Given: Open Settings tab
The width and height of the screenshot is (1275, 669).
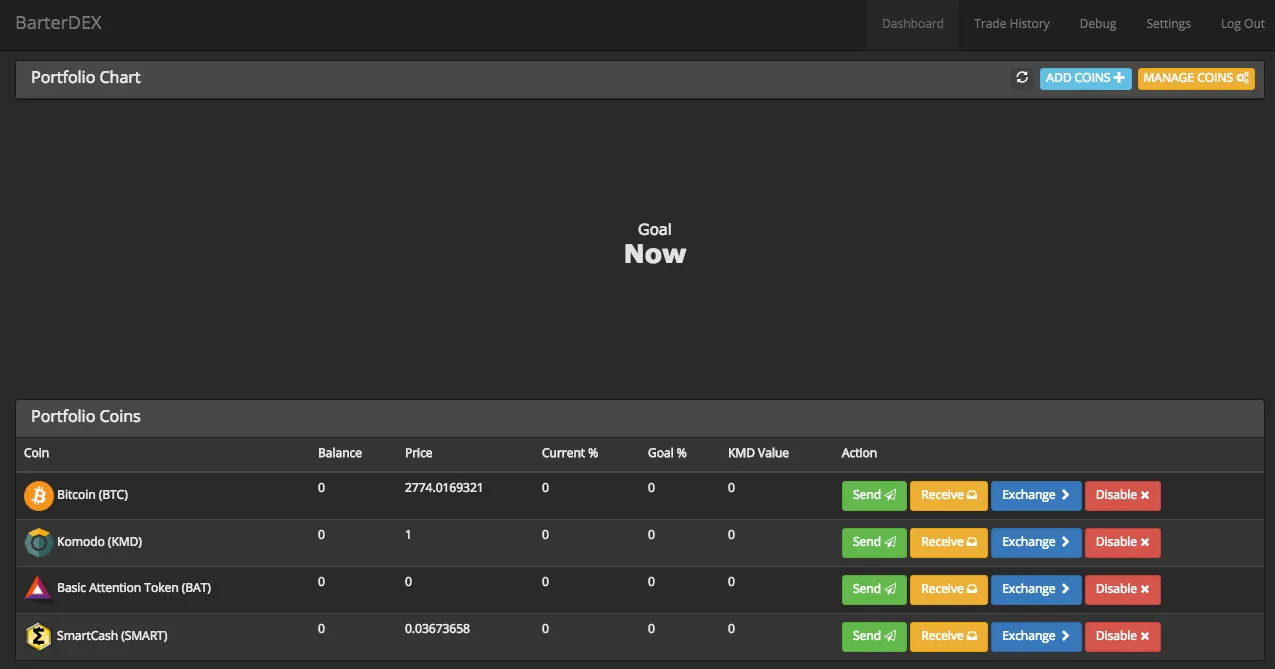Looking at the screenshot, I should (x=1168, y=24).
